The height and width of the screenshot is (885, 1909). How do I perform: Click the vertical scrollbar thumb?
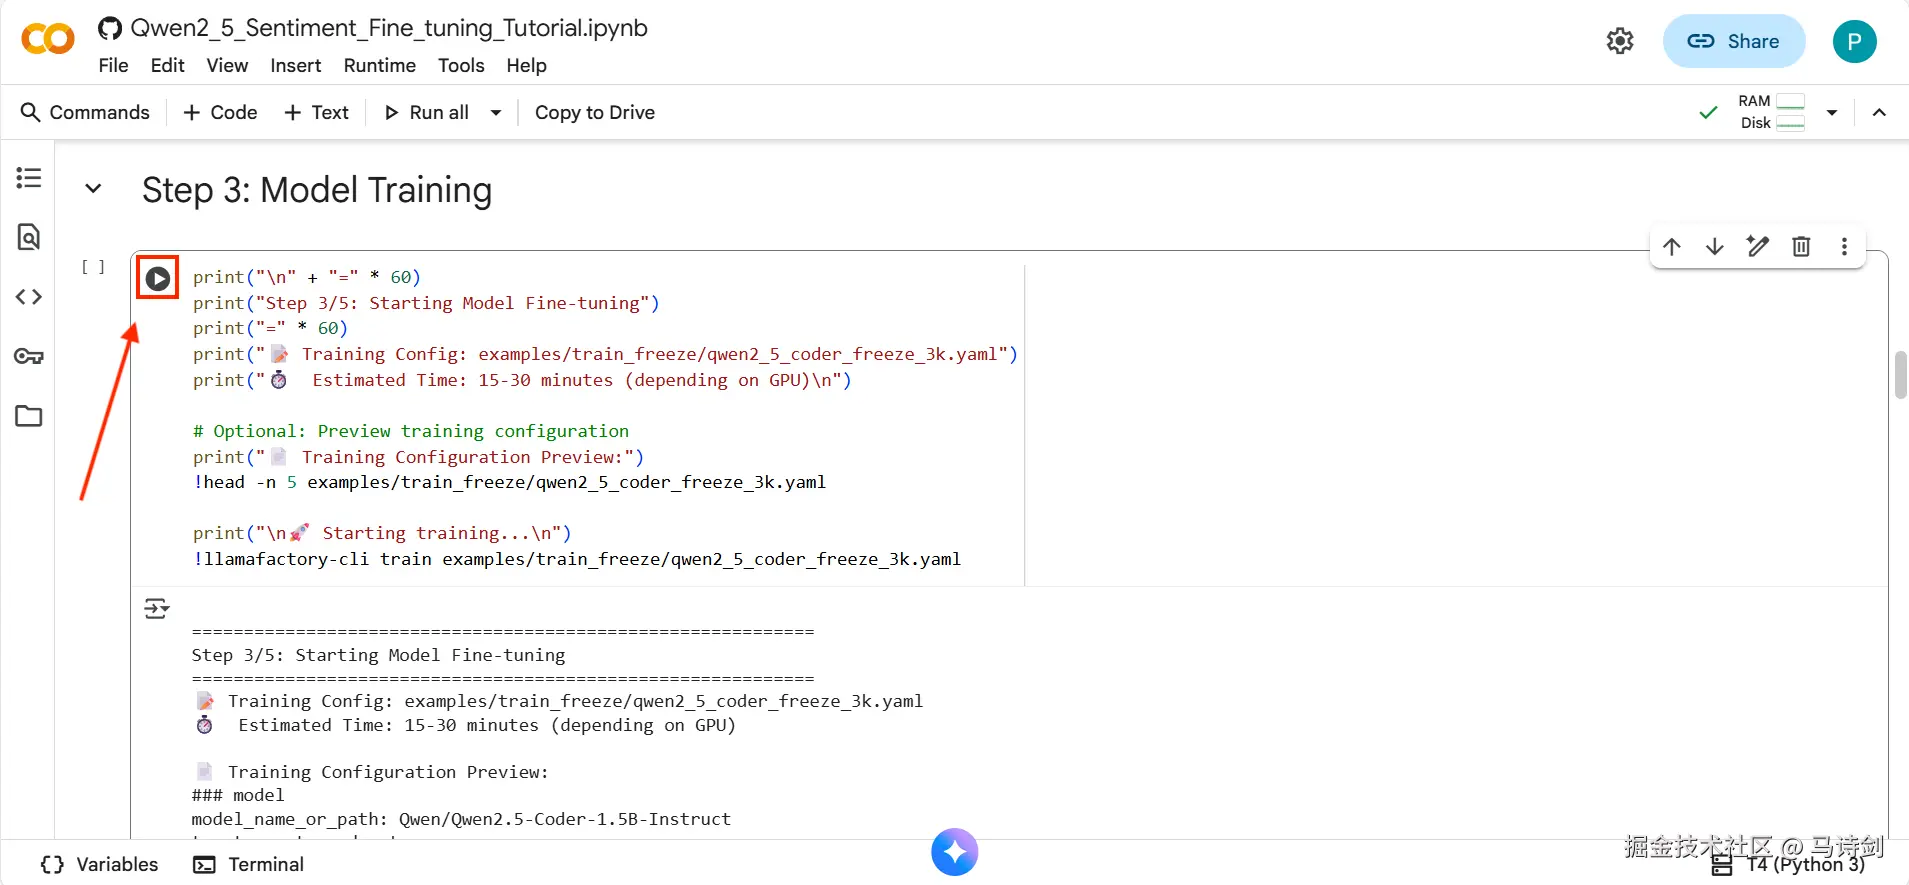pos(1900,375)
